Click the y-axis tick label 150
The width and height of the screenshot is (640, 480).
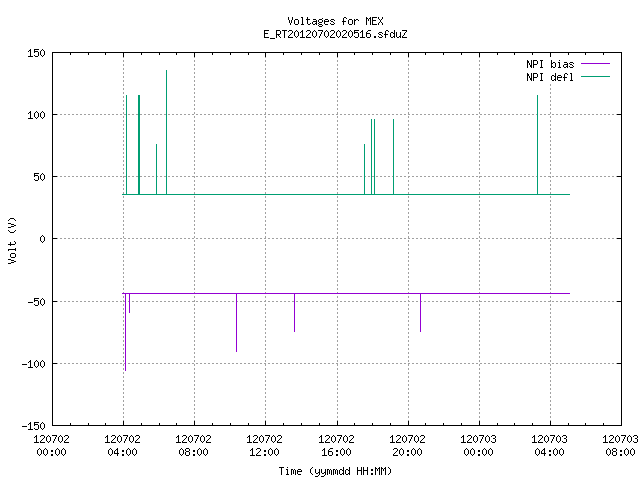pos(36,53)
